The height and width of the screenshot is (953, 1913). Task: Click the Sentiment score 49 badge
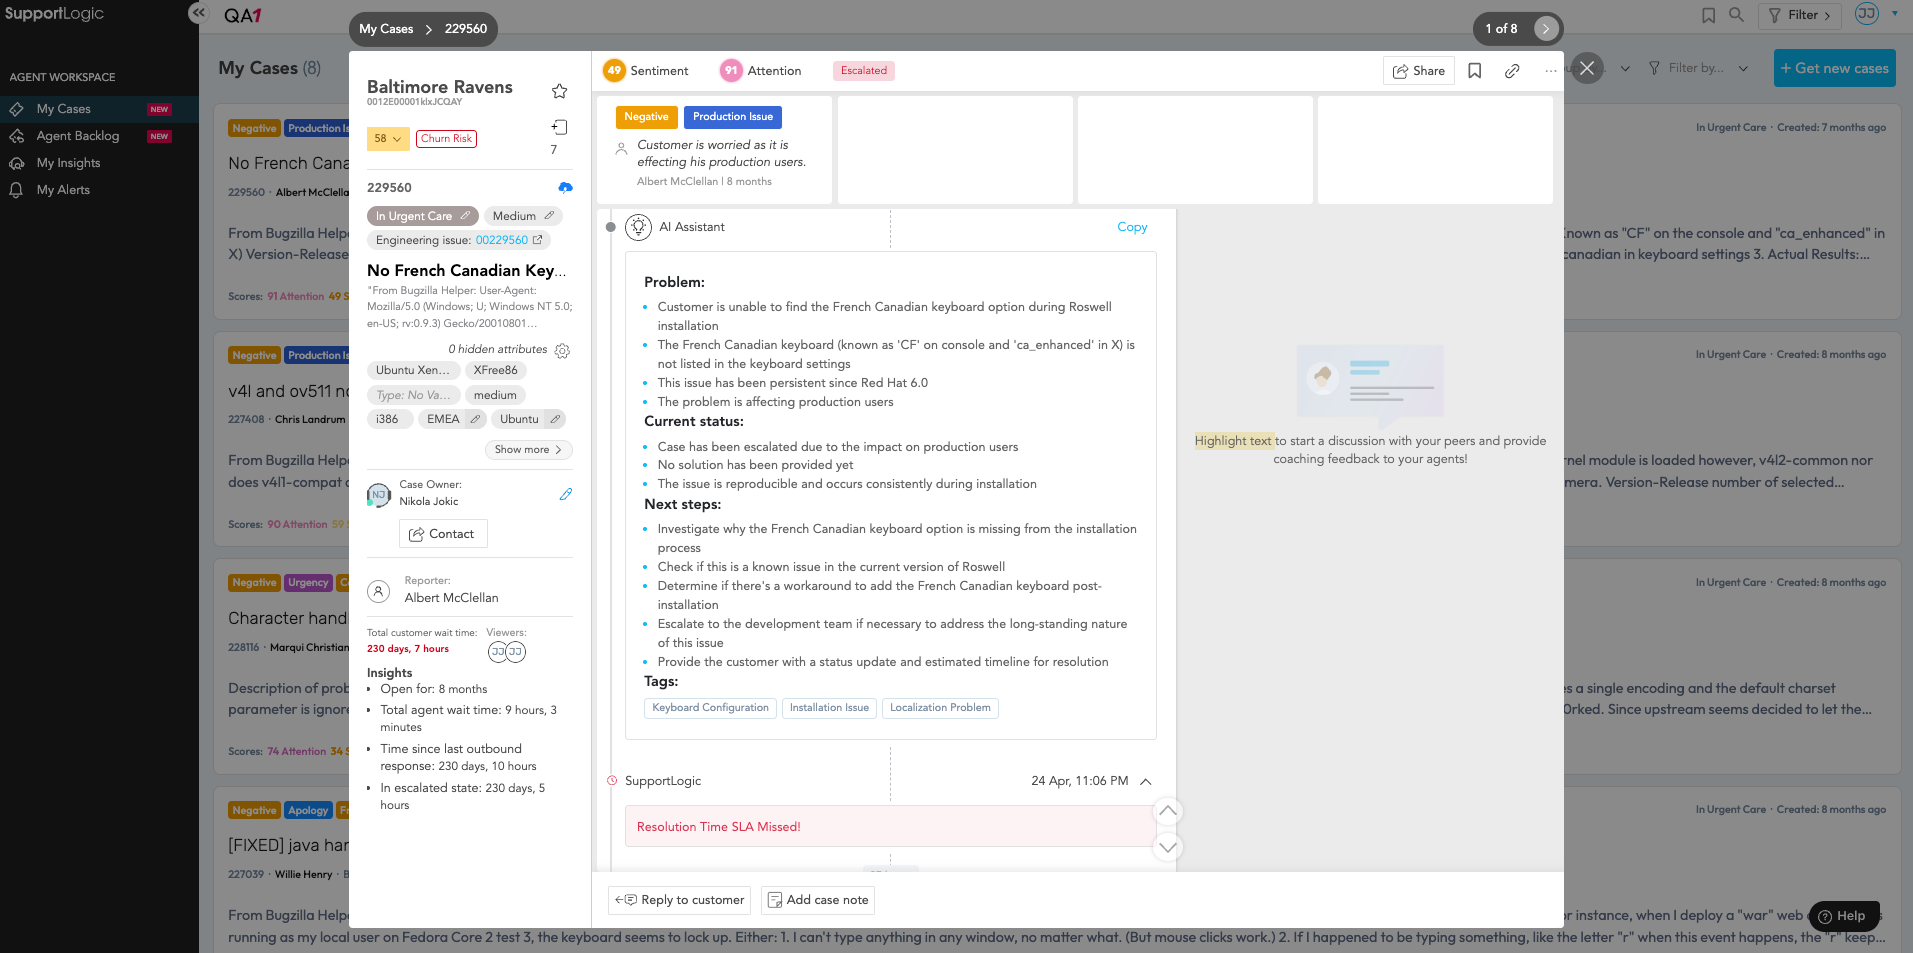(614, 70)
